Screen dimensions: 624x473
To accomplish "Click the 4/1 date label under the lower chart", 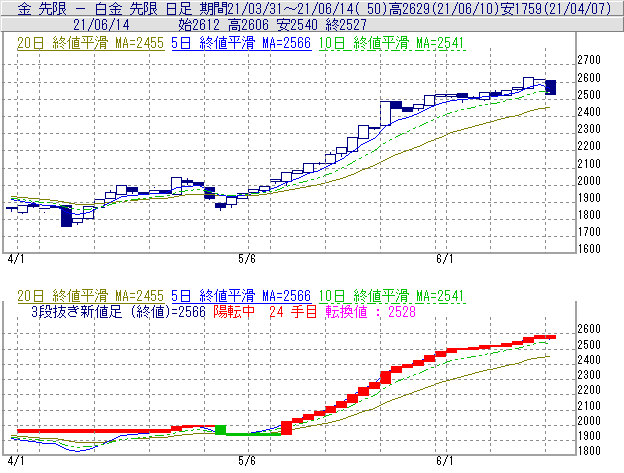I will pos(16,461).
